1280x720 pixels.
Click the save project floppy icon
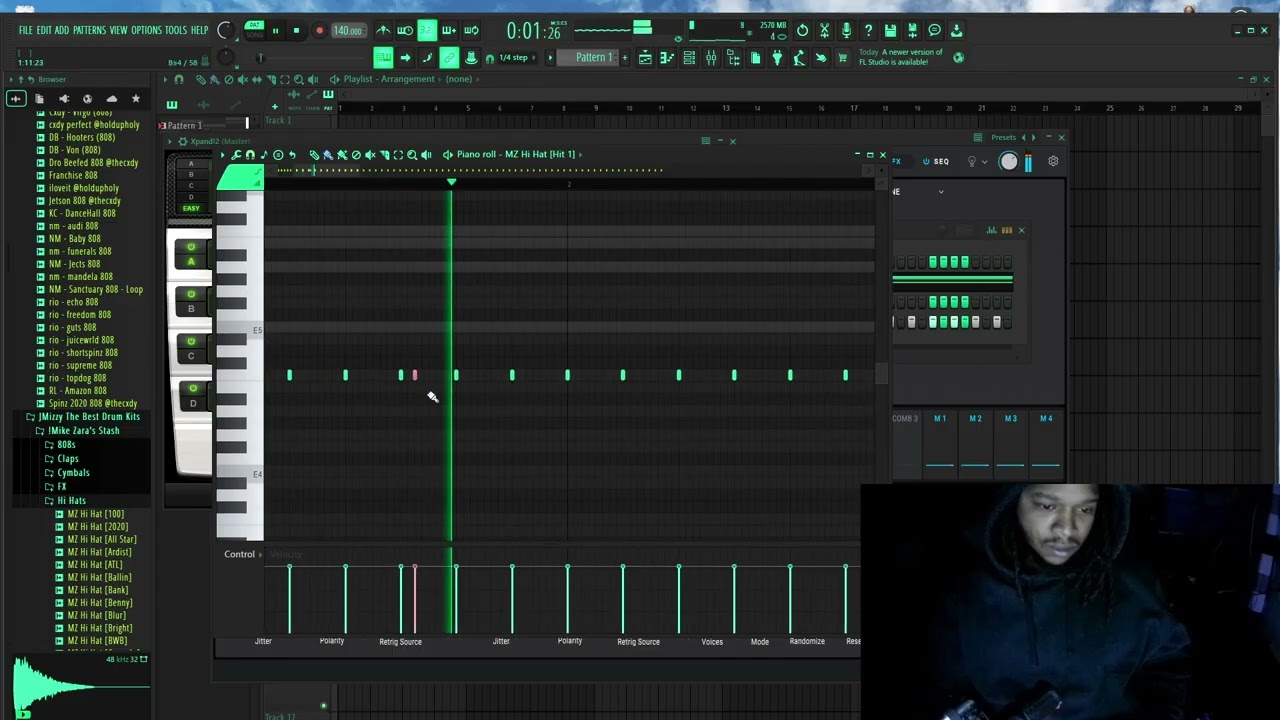(890, 30)
